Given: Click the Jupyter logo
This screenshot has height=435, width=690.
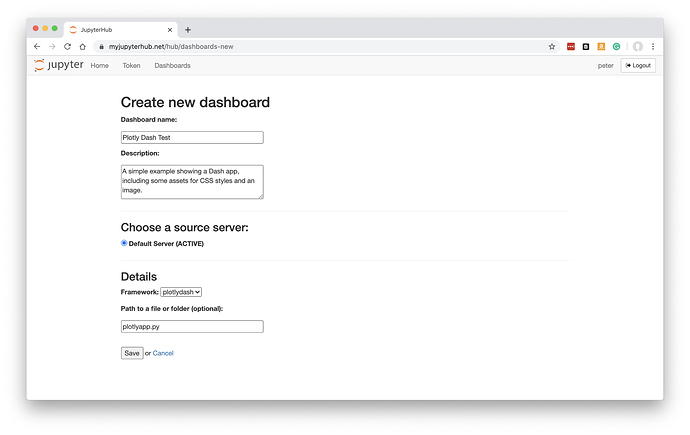Looking at the screenshot, I should 59,65.
